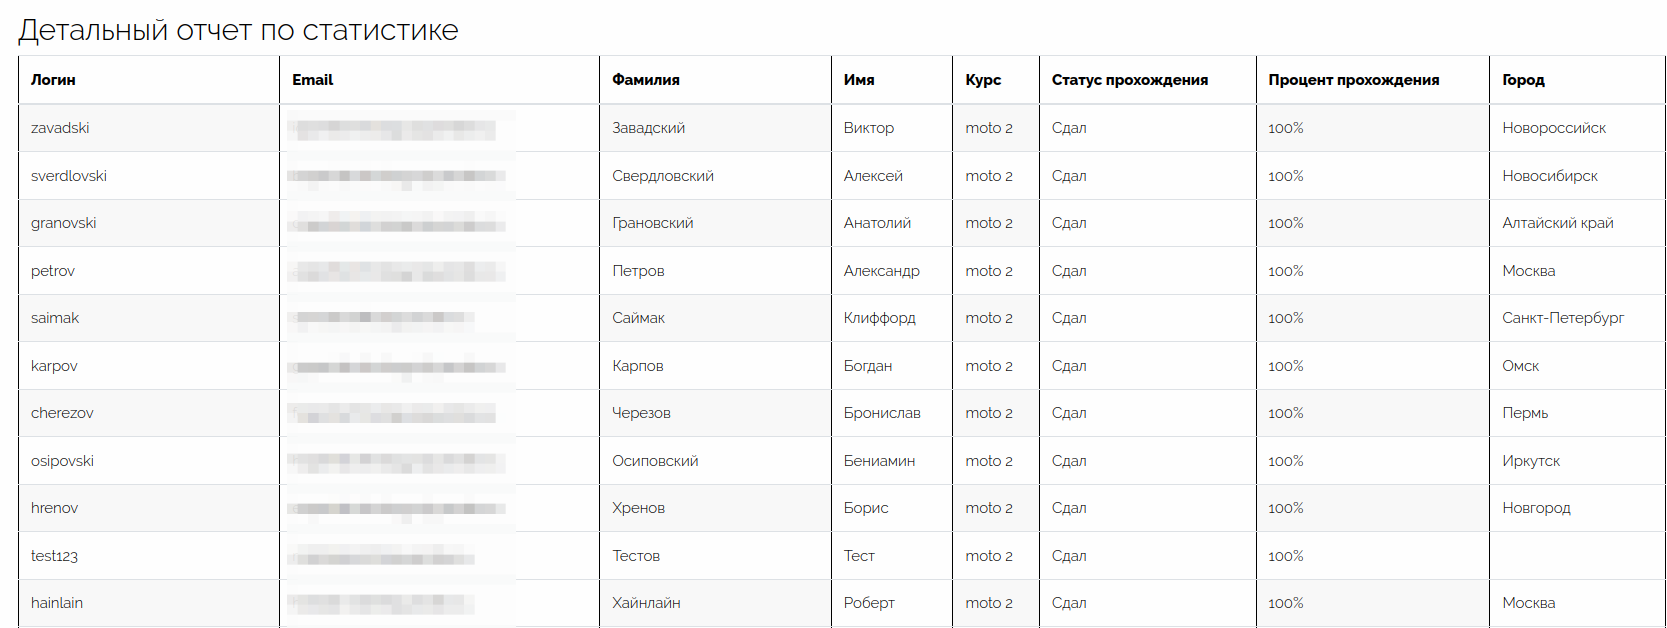Select the sverdlovski login cell

pyautogui.click(x=69, y=176)
